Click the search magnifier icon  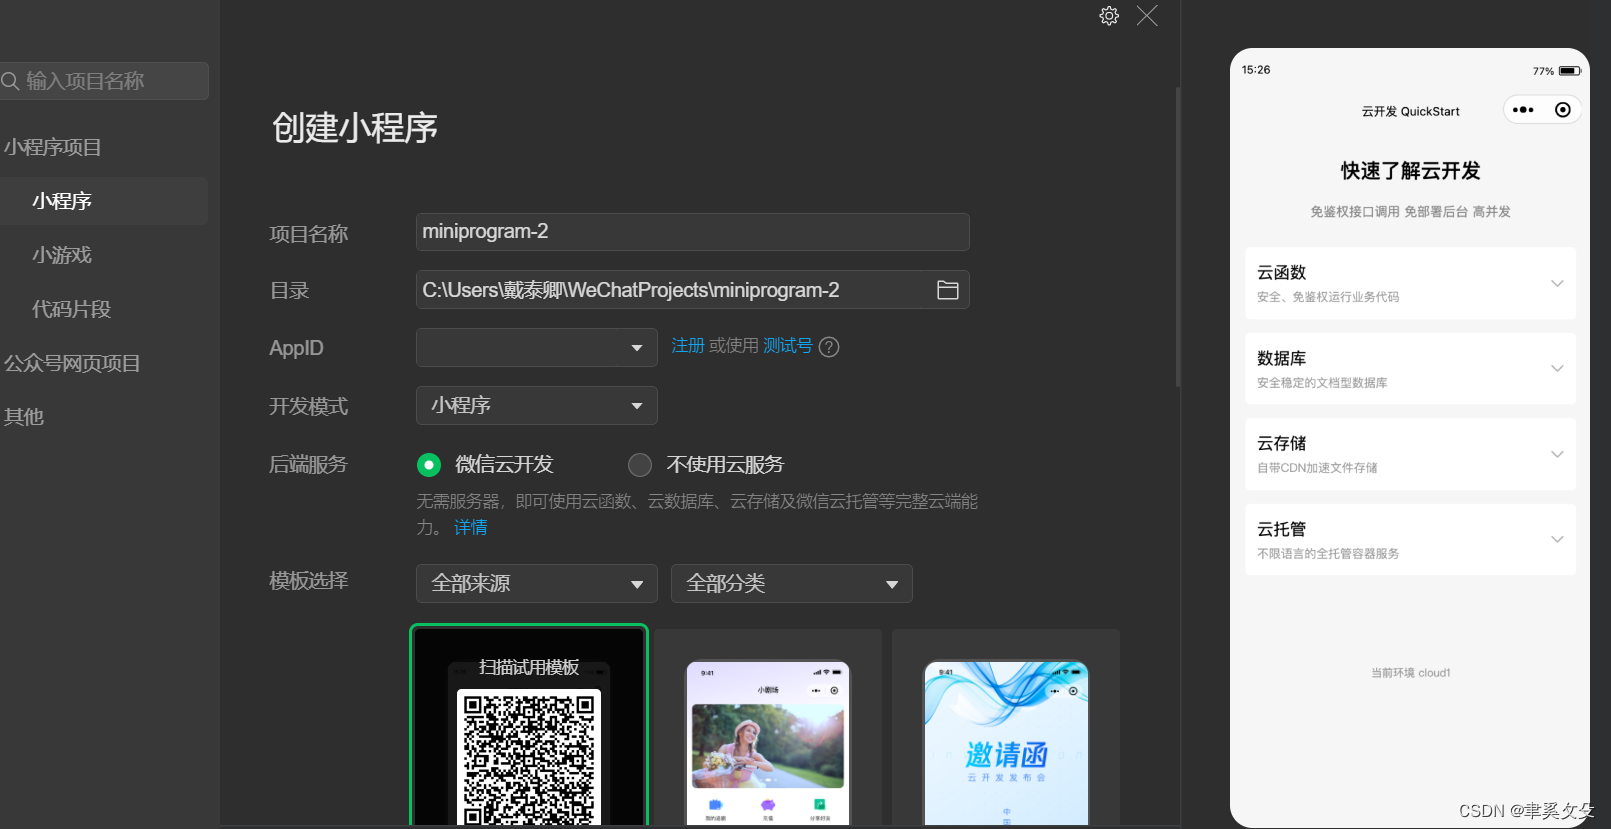pos(11,81)
